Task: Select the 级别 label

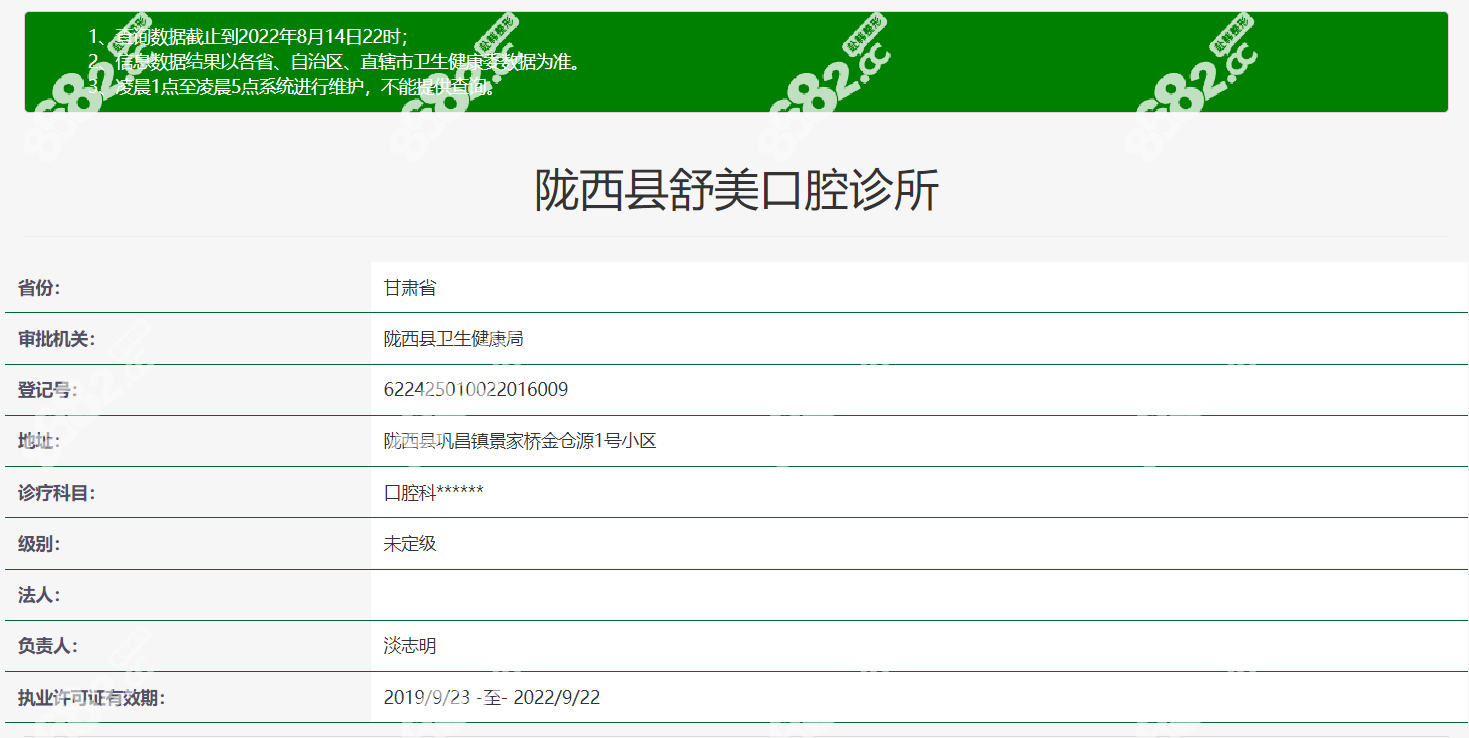Action: point(39,544)
